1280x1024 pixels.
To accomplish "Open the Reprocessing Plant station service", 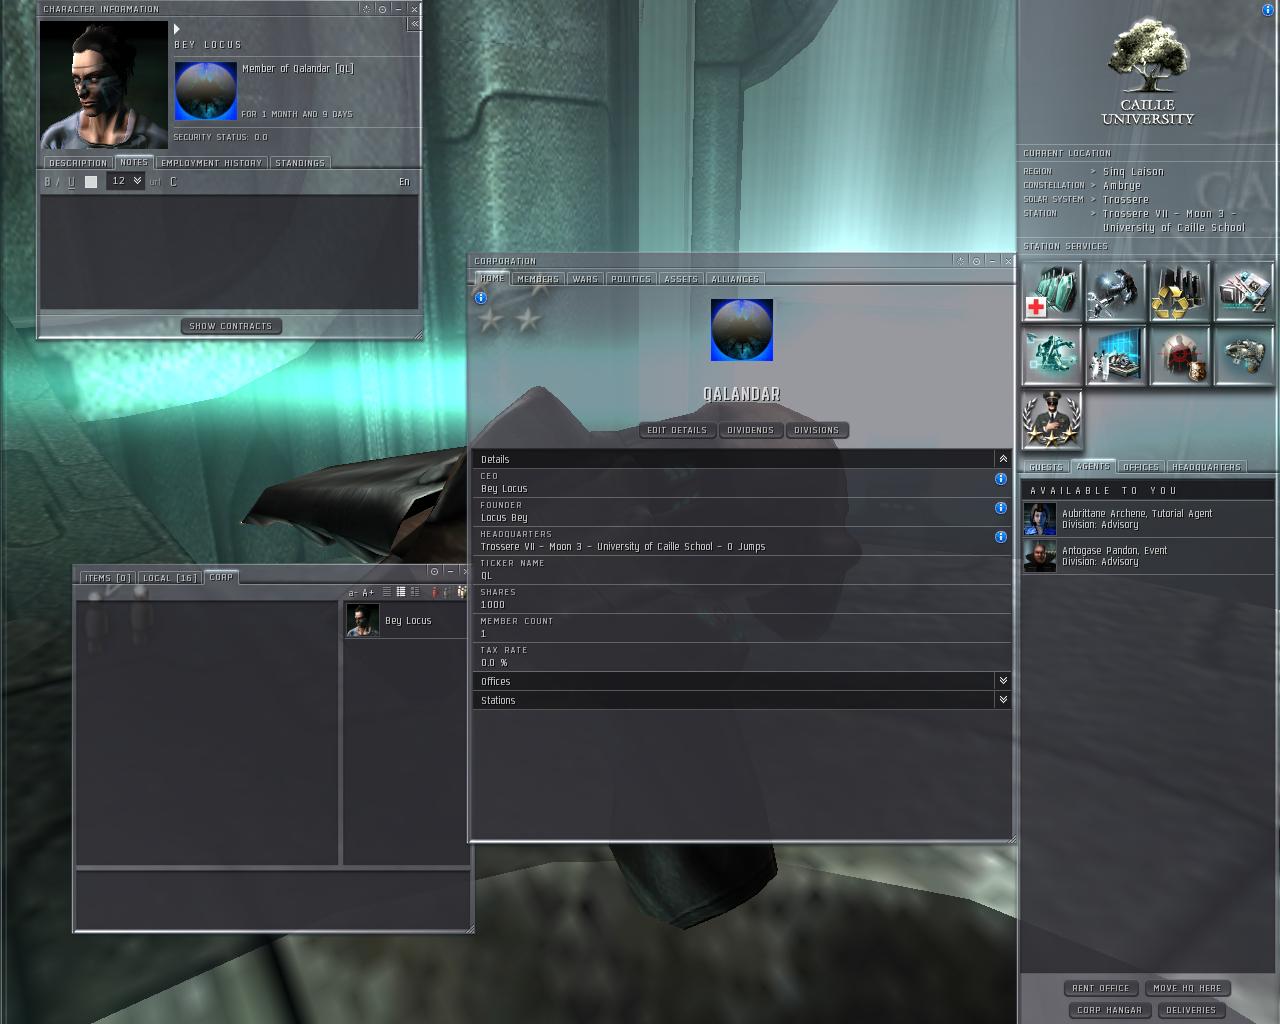I will point(1180,291).
